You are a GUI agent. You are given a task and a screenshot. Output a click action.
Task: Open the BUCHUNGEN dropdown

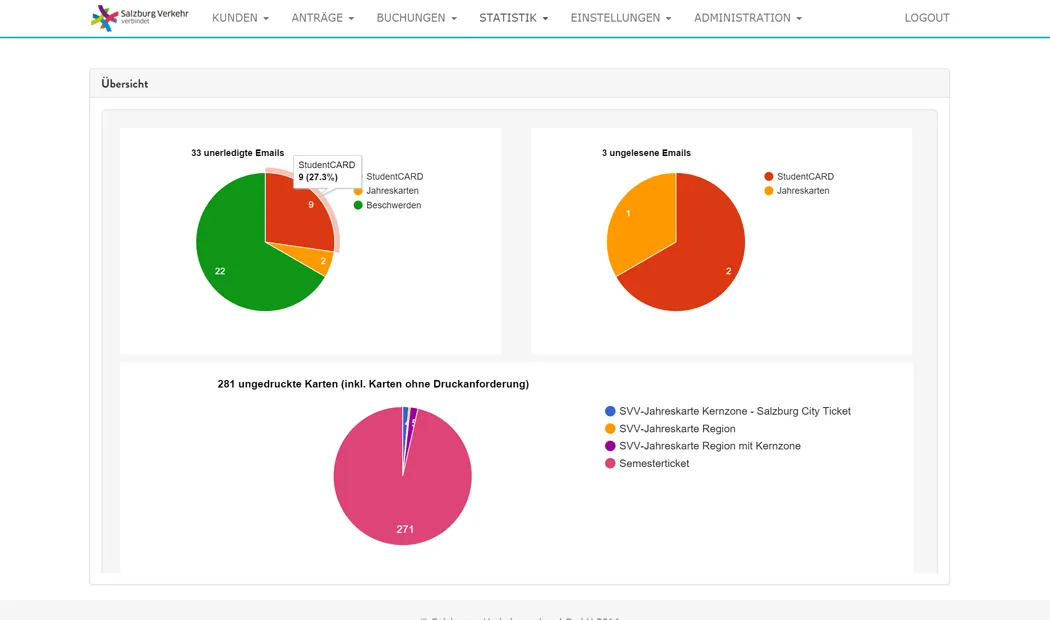(416, 18)
